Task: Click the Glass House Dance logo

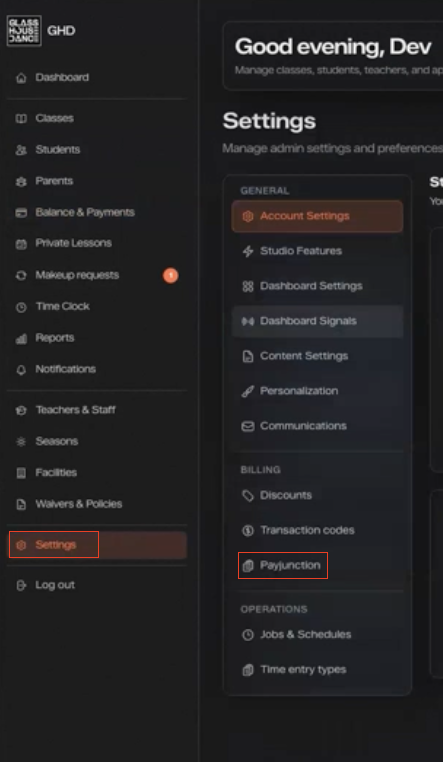Action: [24, 31]
